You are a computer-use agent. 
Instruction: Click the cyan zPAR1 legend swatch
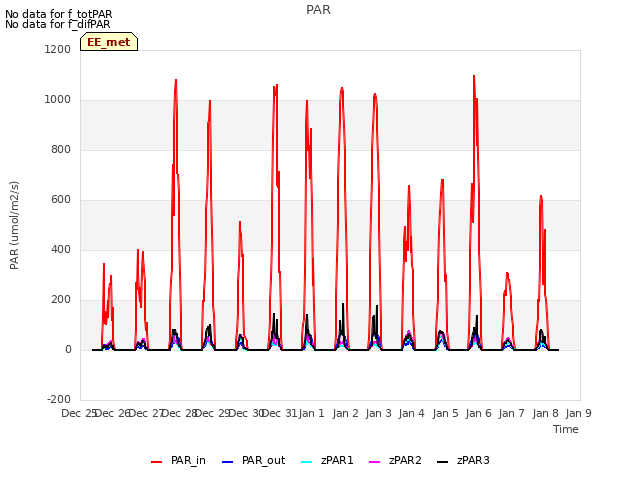(x=307, y=462)
